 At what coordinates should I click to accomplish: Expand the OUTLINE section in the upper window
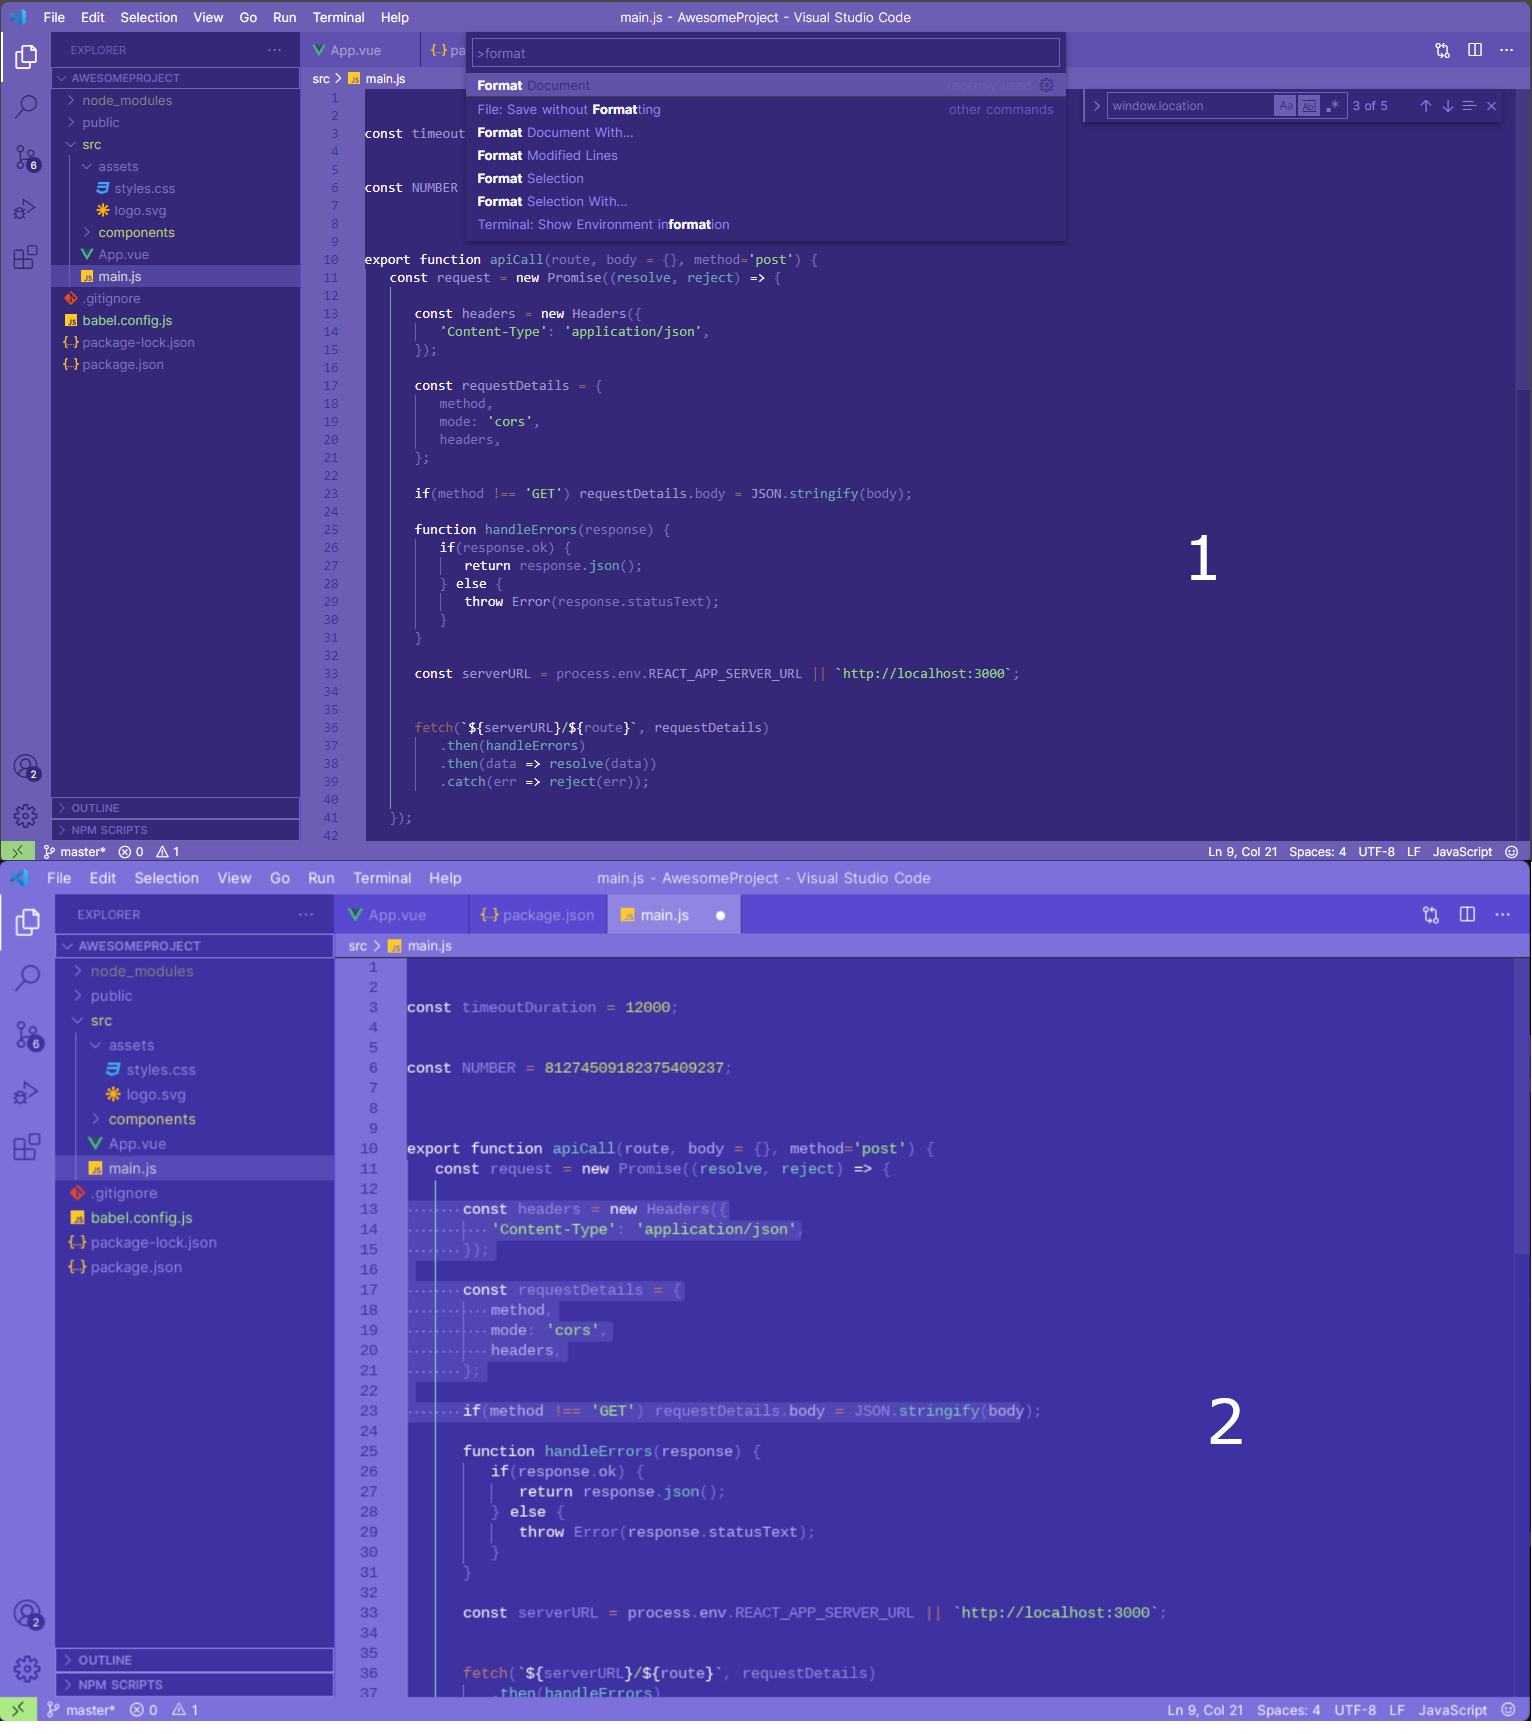coord(176,808)
